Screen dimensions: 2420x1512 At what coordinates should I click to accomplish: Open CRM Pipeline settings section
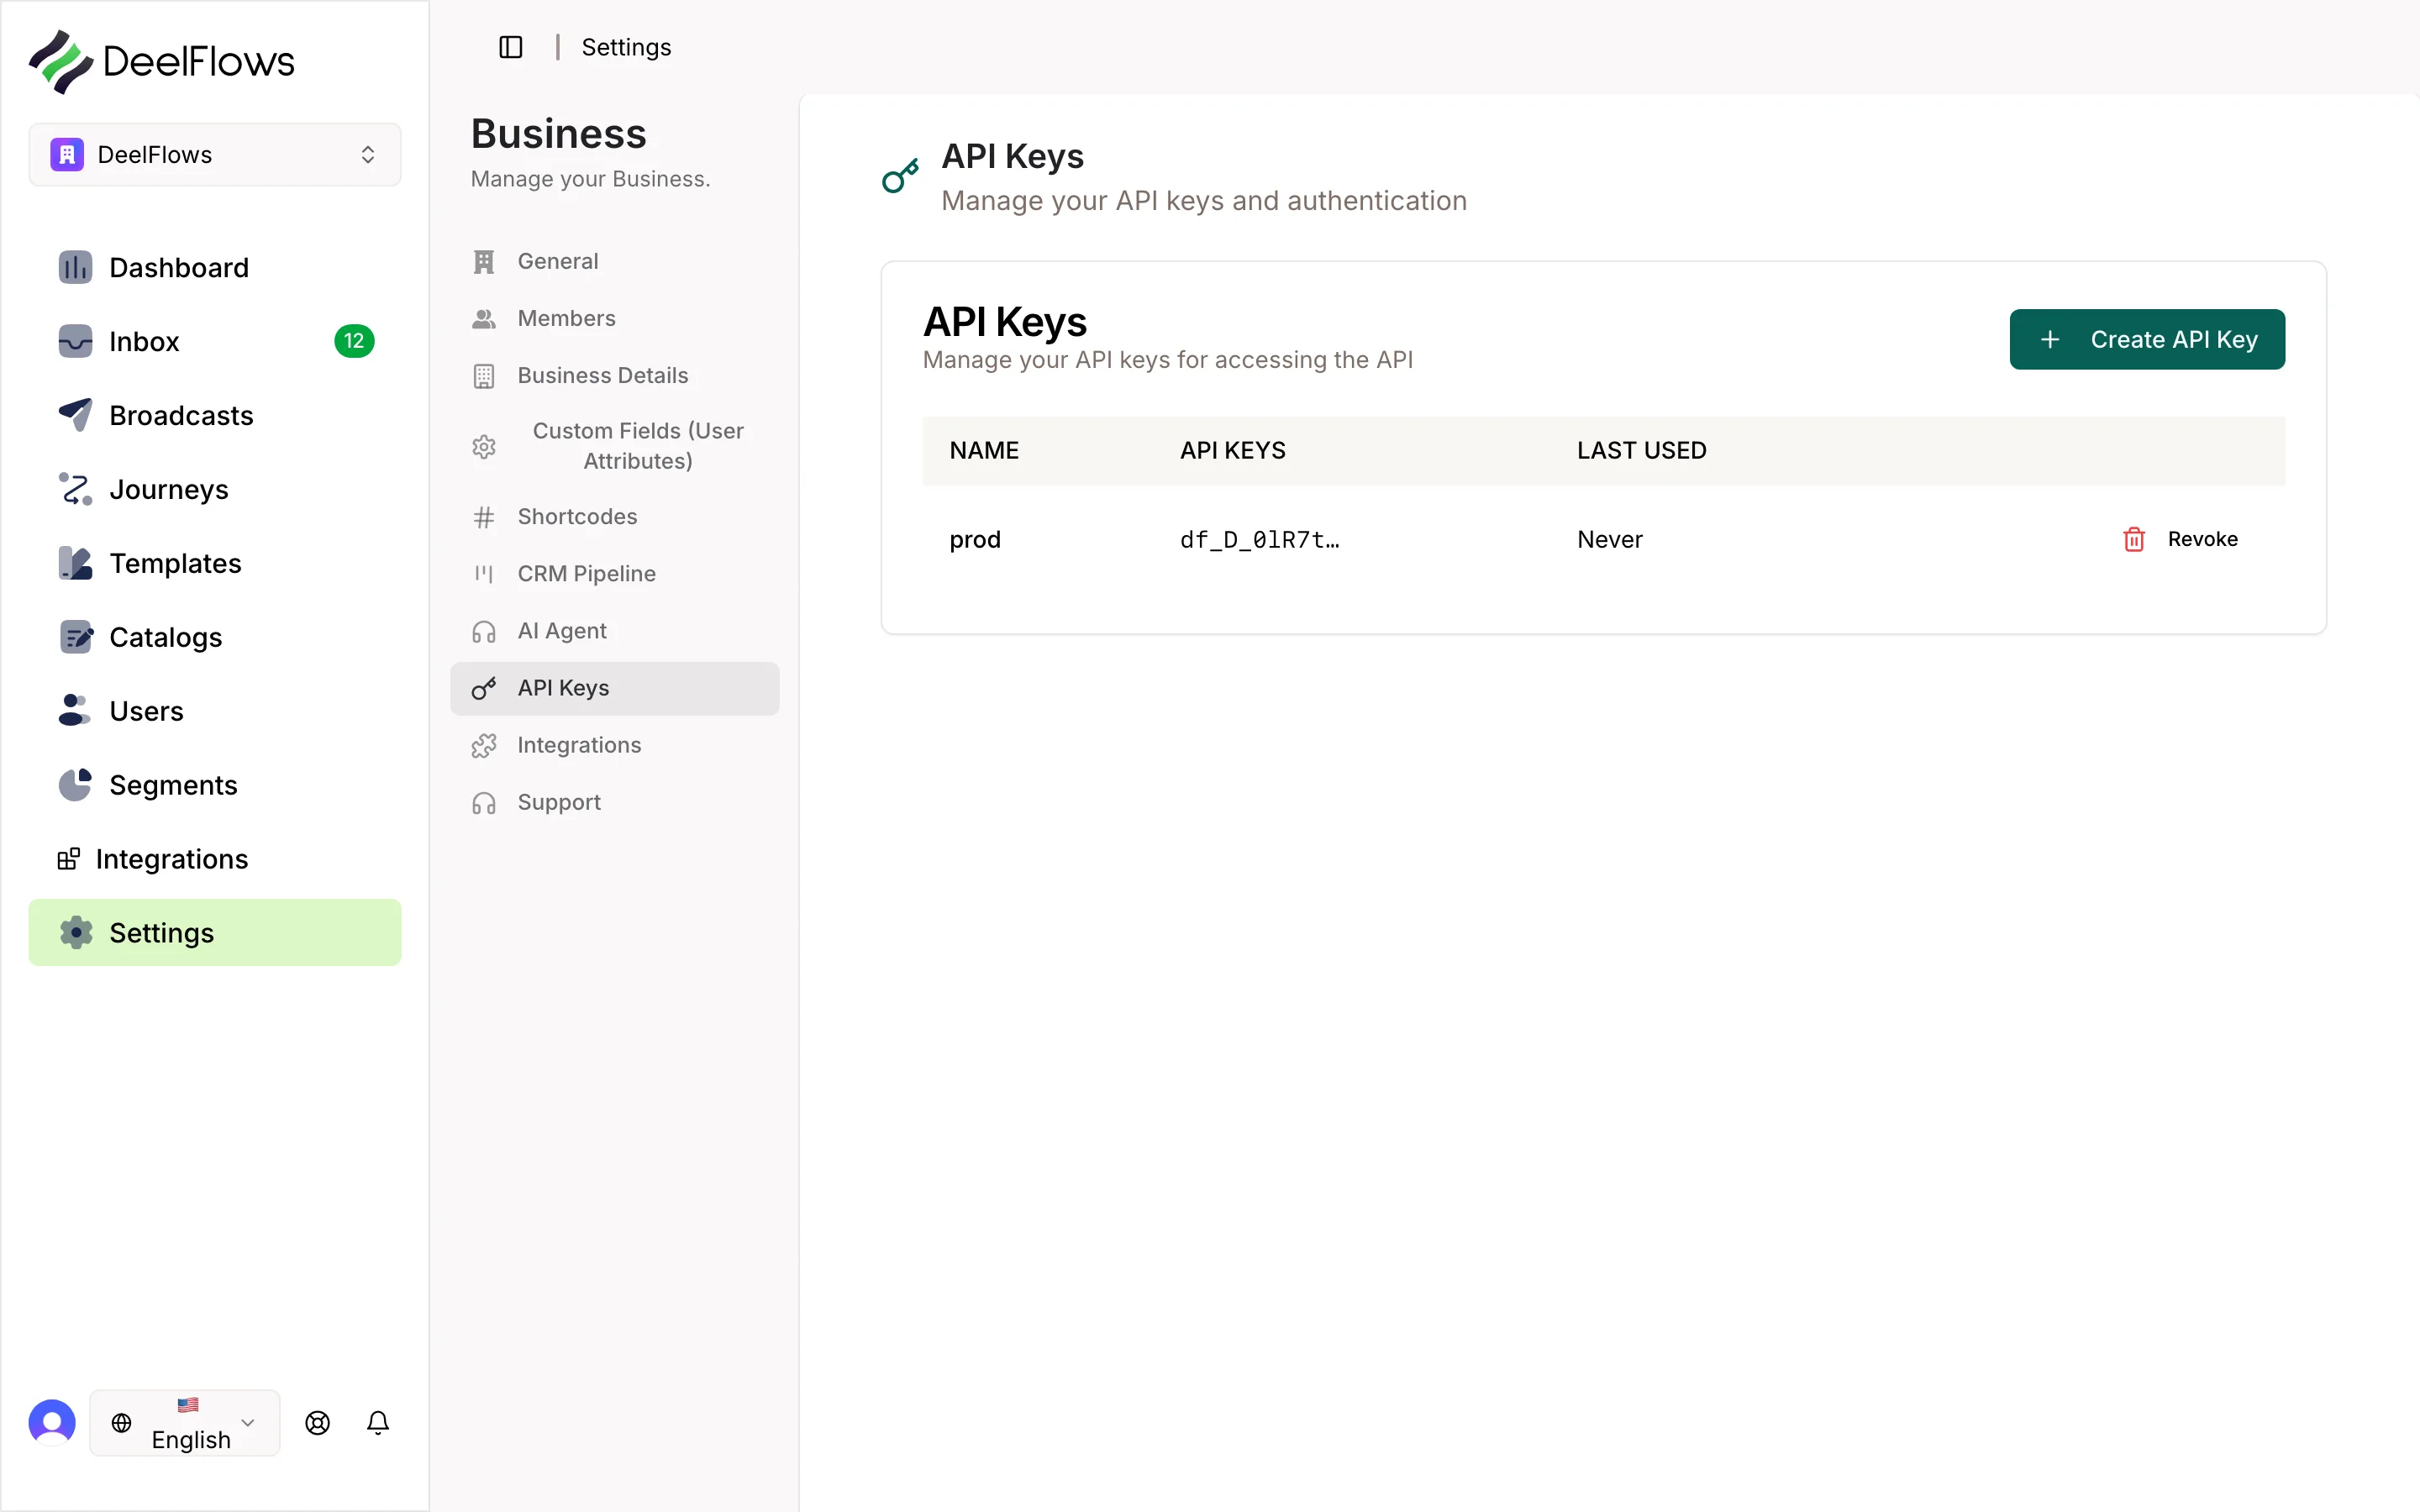615,574
